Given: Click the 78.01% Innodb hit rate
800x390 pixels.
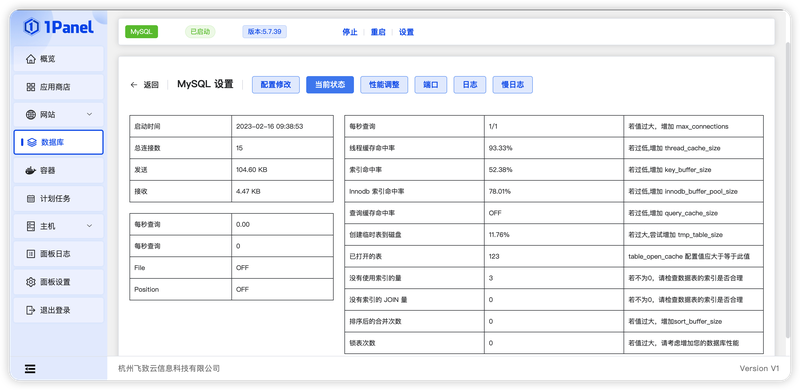Looking at the screenshot, I should (x=499, y=191).
